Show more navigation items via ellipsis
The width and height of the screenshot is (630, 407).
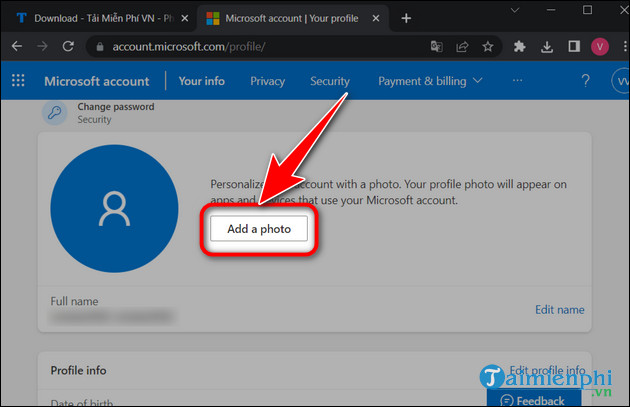tap(518, 80)
